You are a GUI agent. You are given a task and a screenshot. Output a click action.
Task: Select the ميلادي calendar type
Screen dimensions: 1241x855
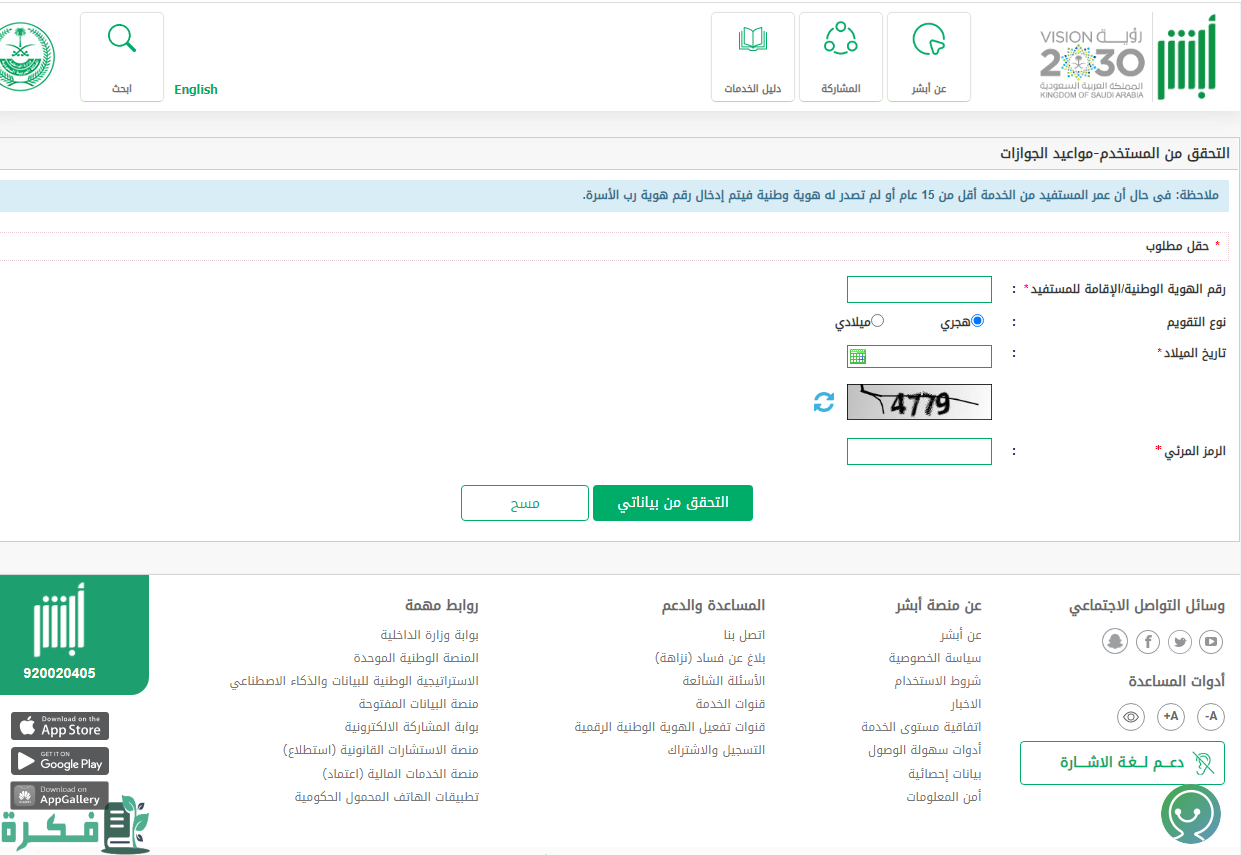[877, 321]
